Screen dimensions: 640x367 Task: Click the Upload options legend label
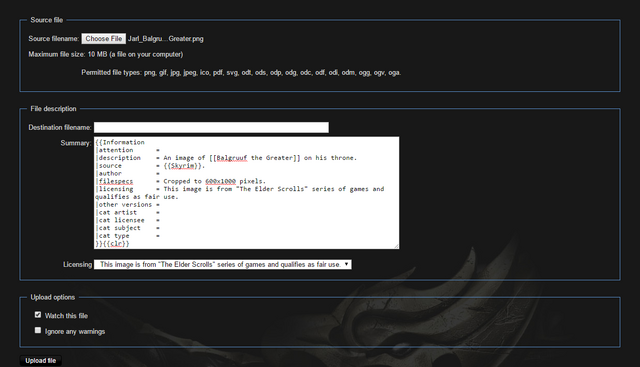coord(53,297)
